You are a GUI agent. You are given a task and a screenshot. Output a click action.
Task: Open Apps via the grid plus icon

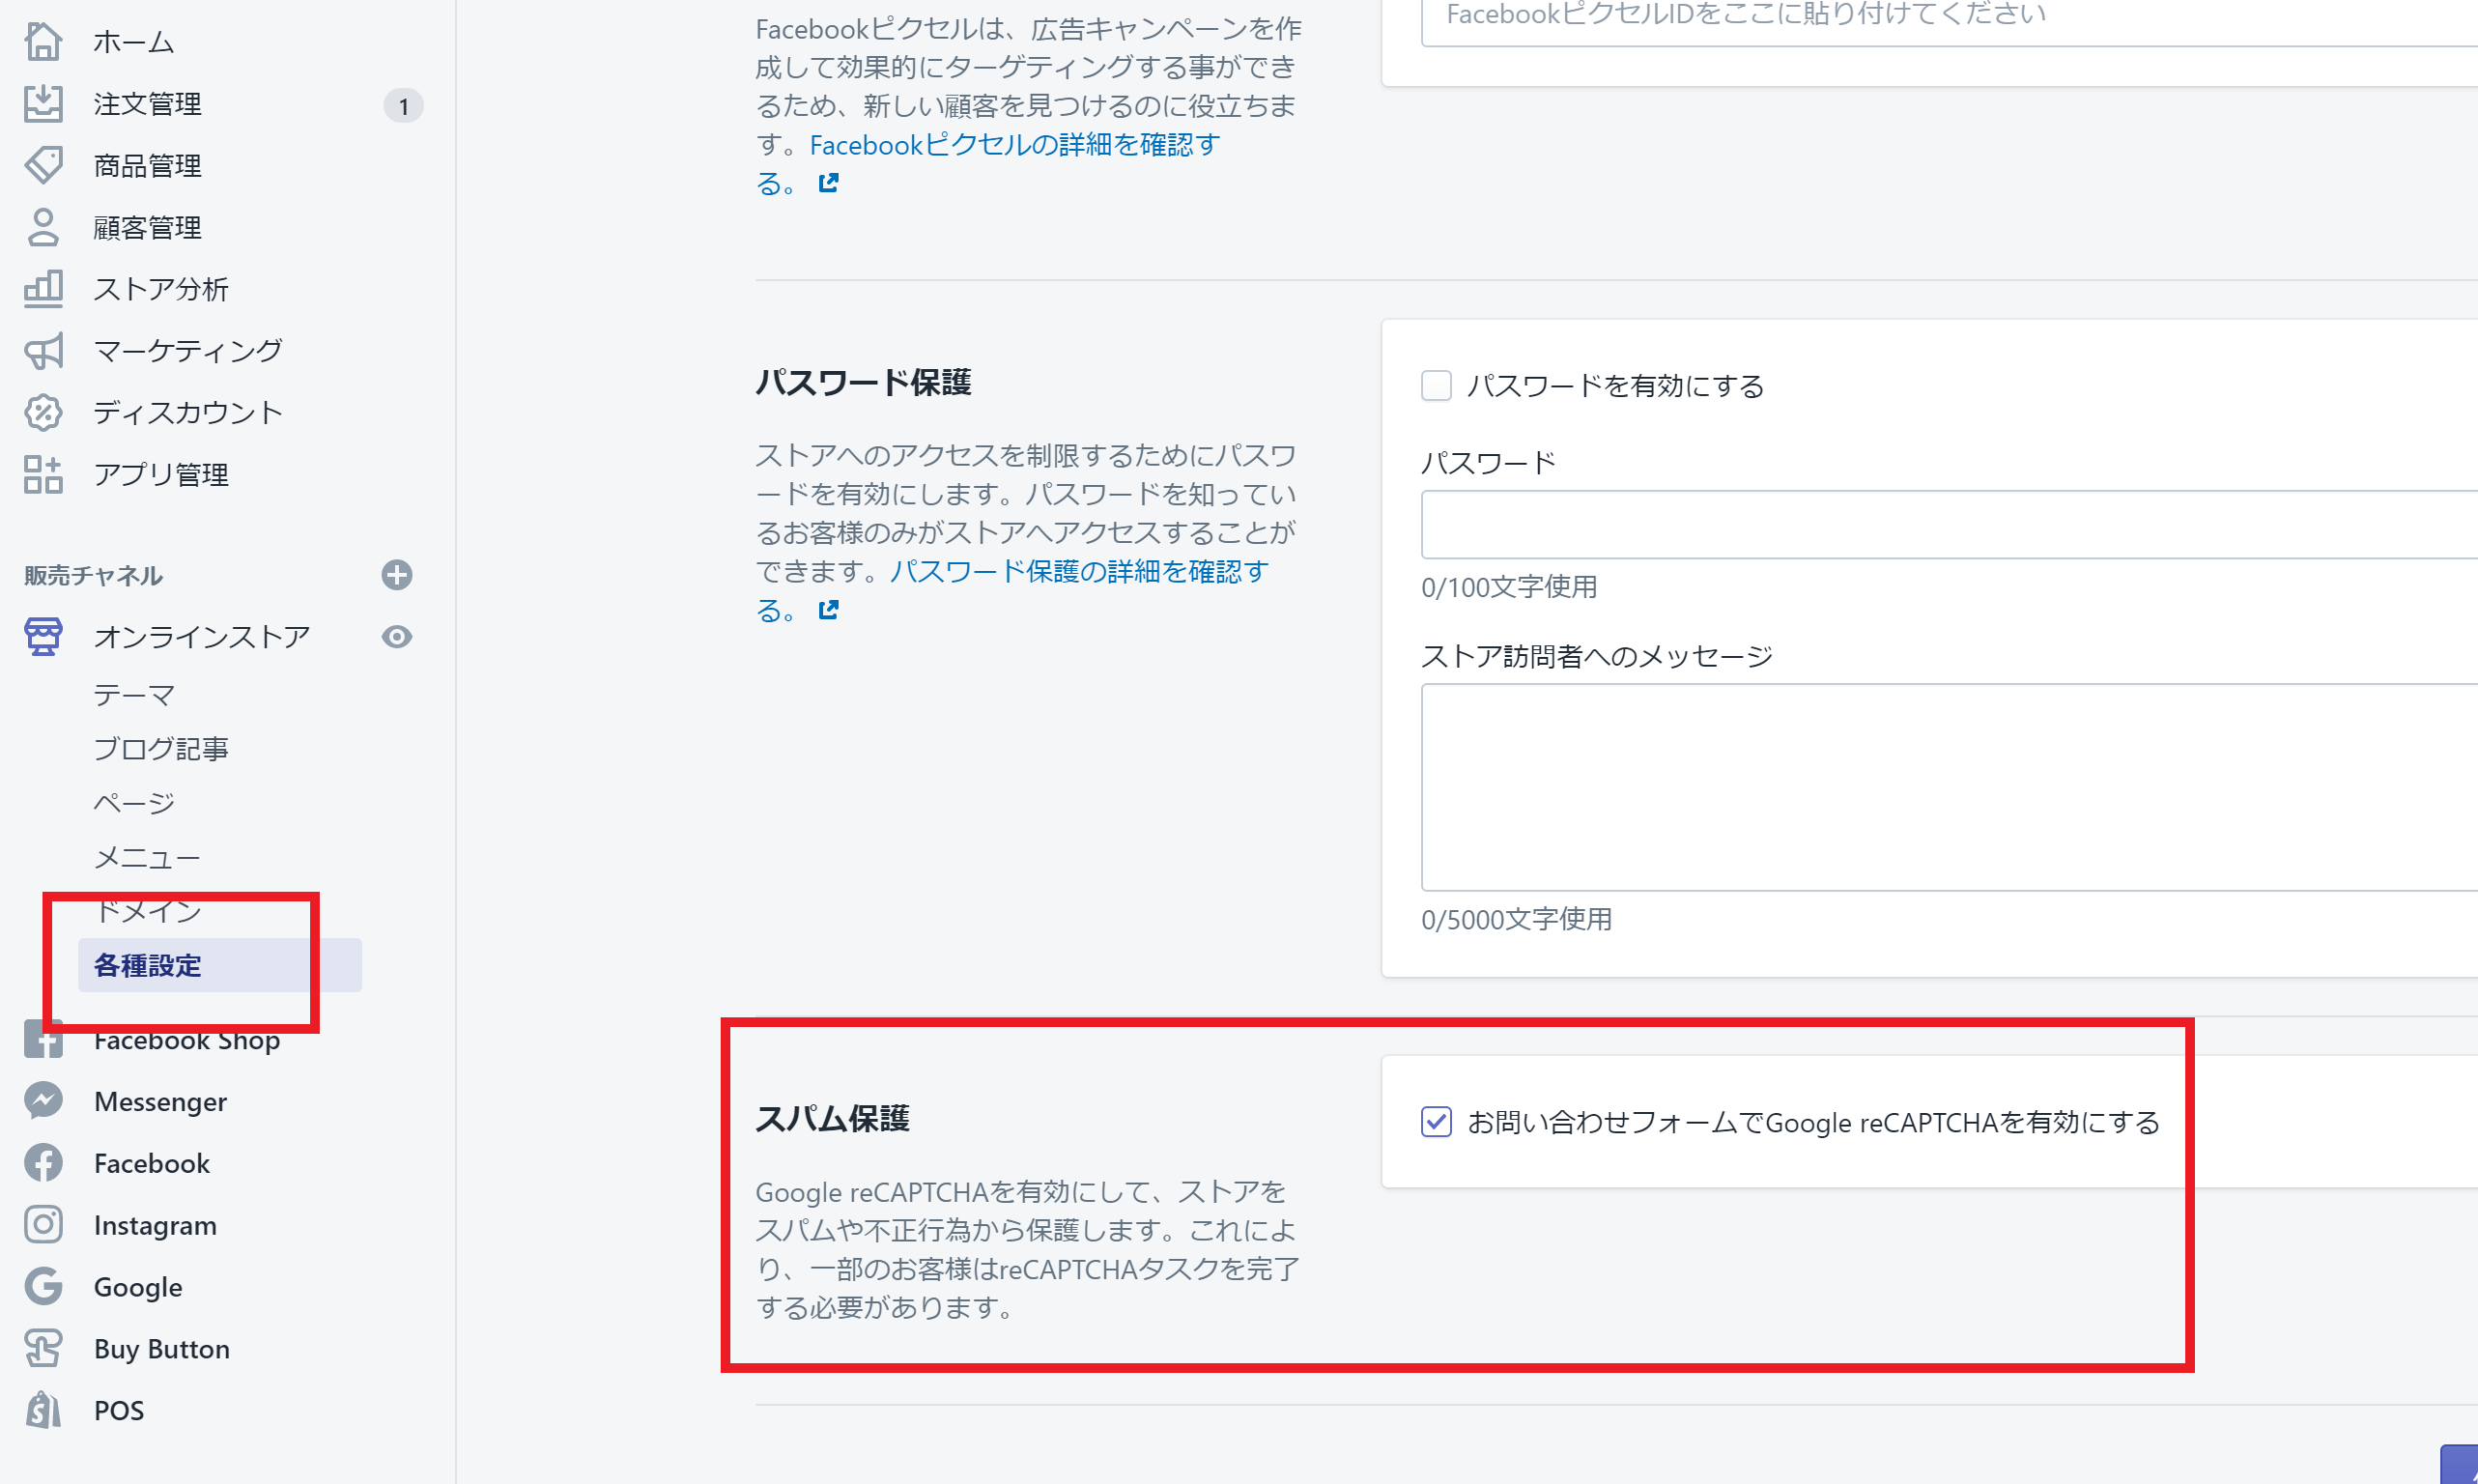point(43,475)
